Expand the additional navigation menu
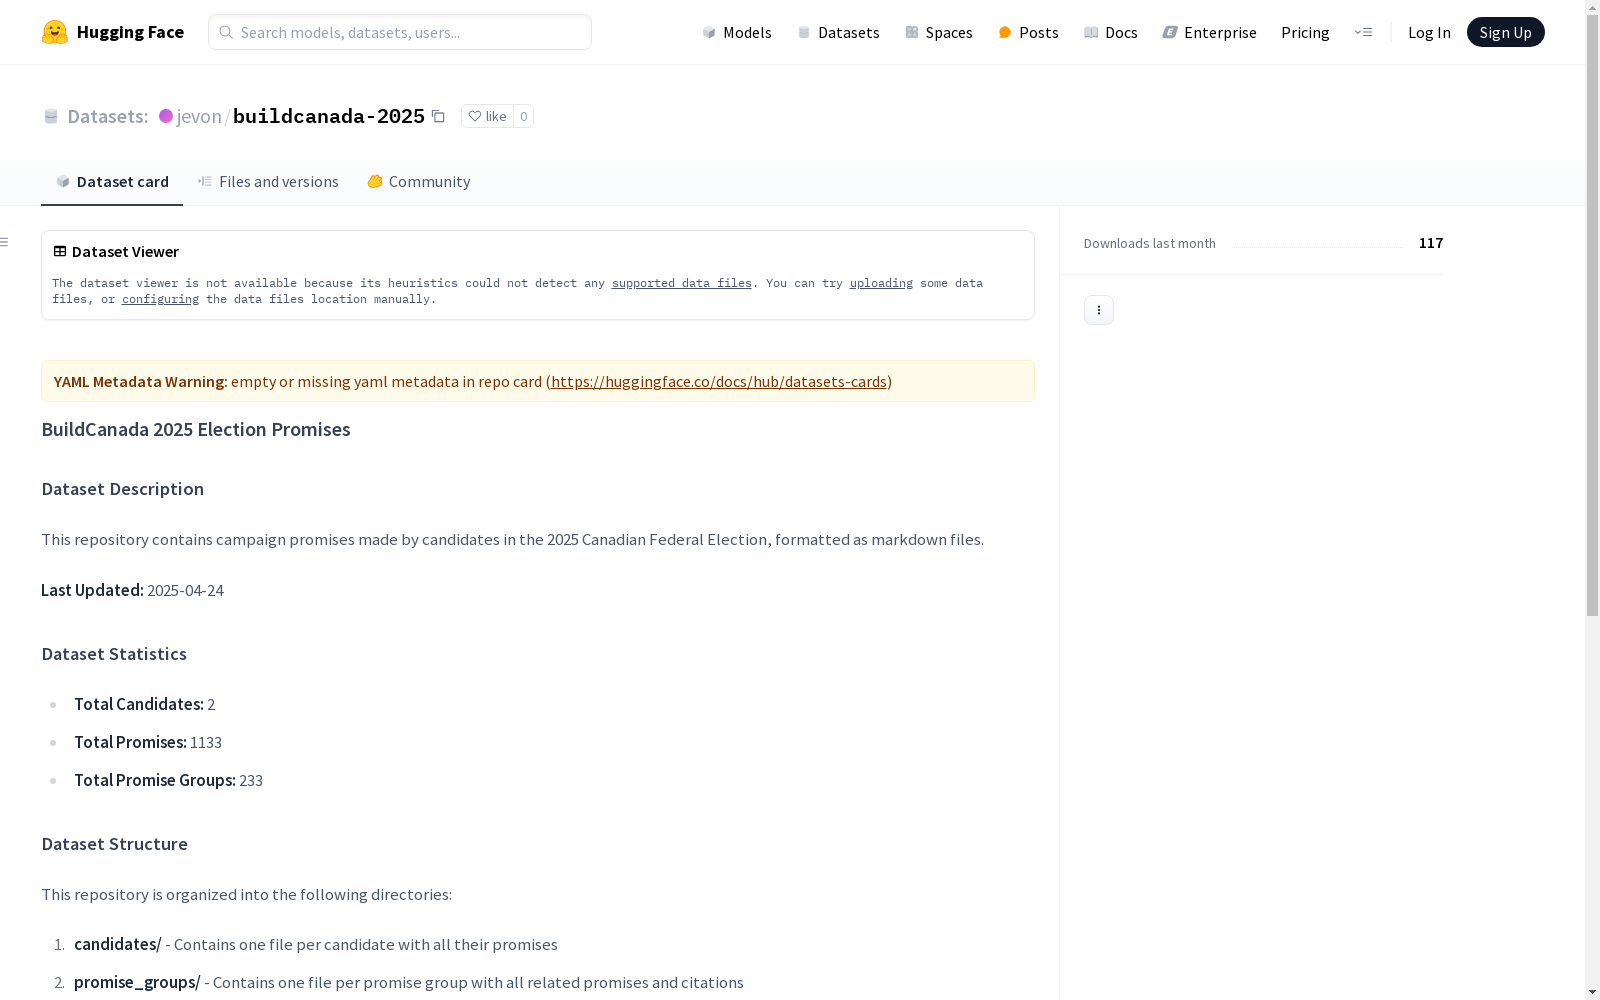 1363,32
